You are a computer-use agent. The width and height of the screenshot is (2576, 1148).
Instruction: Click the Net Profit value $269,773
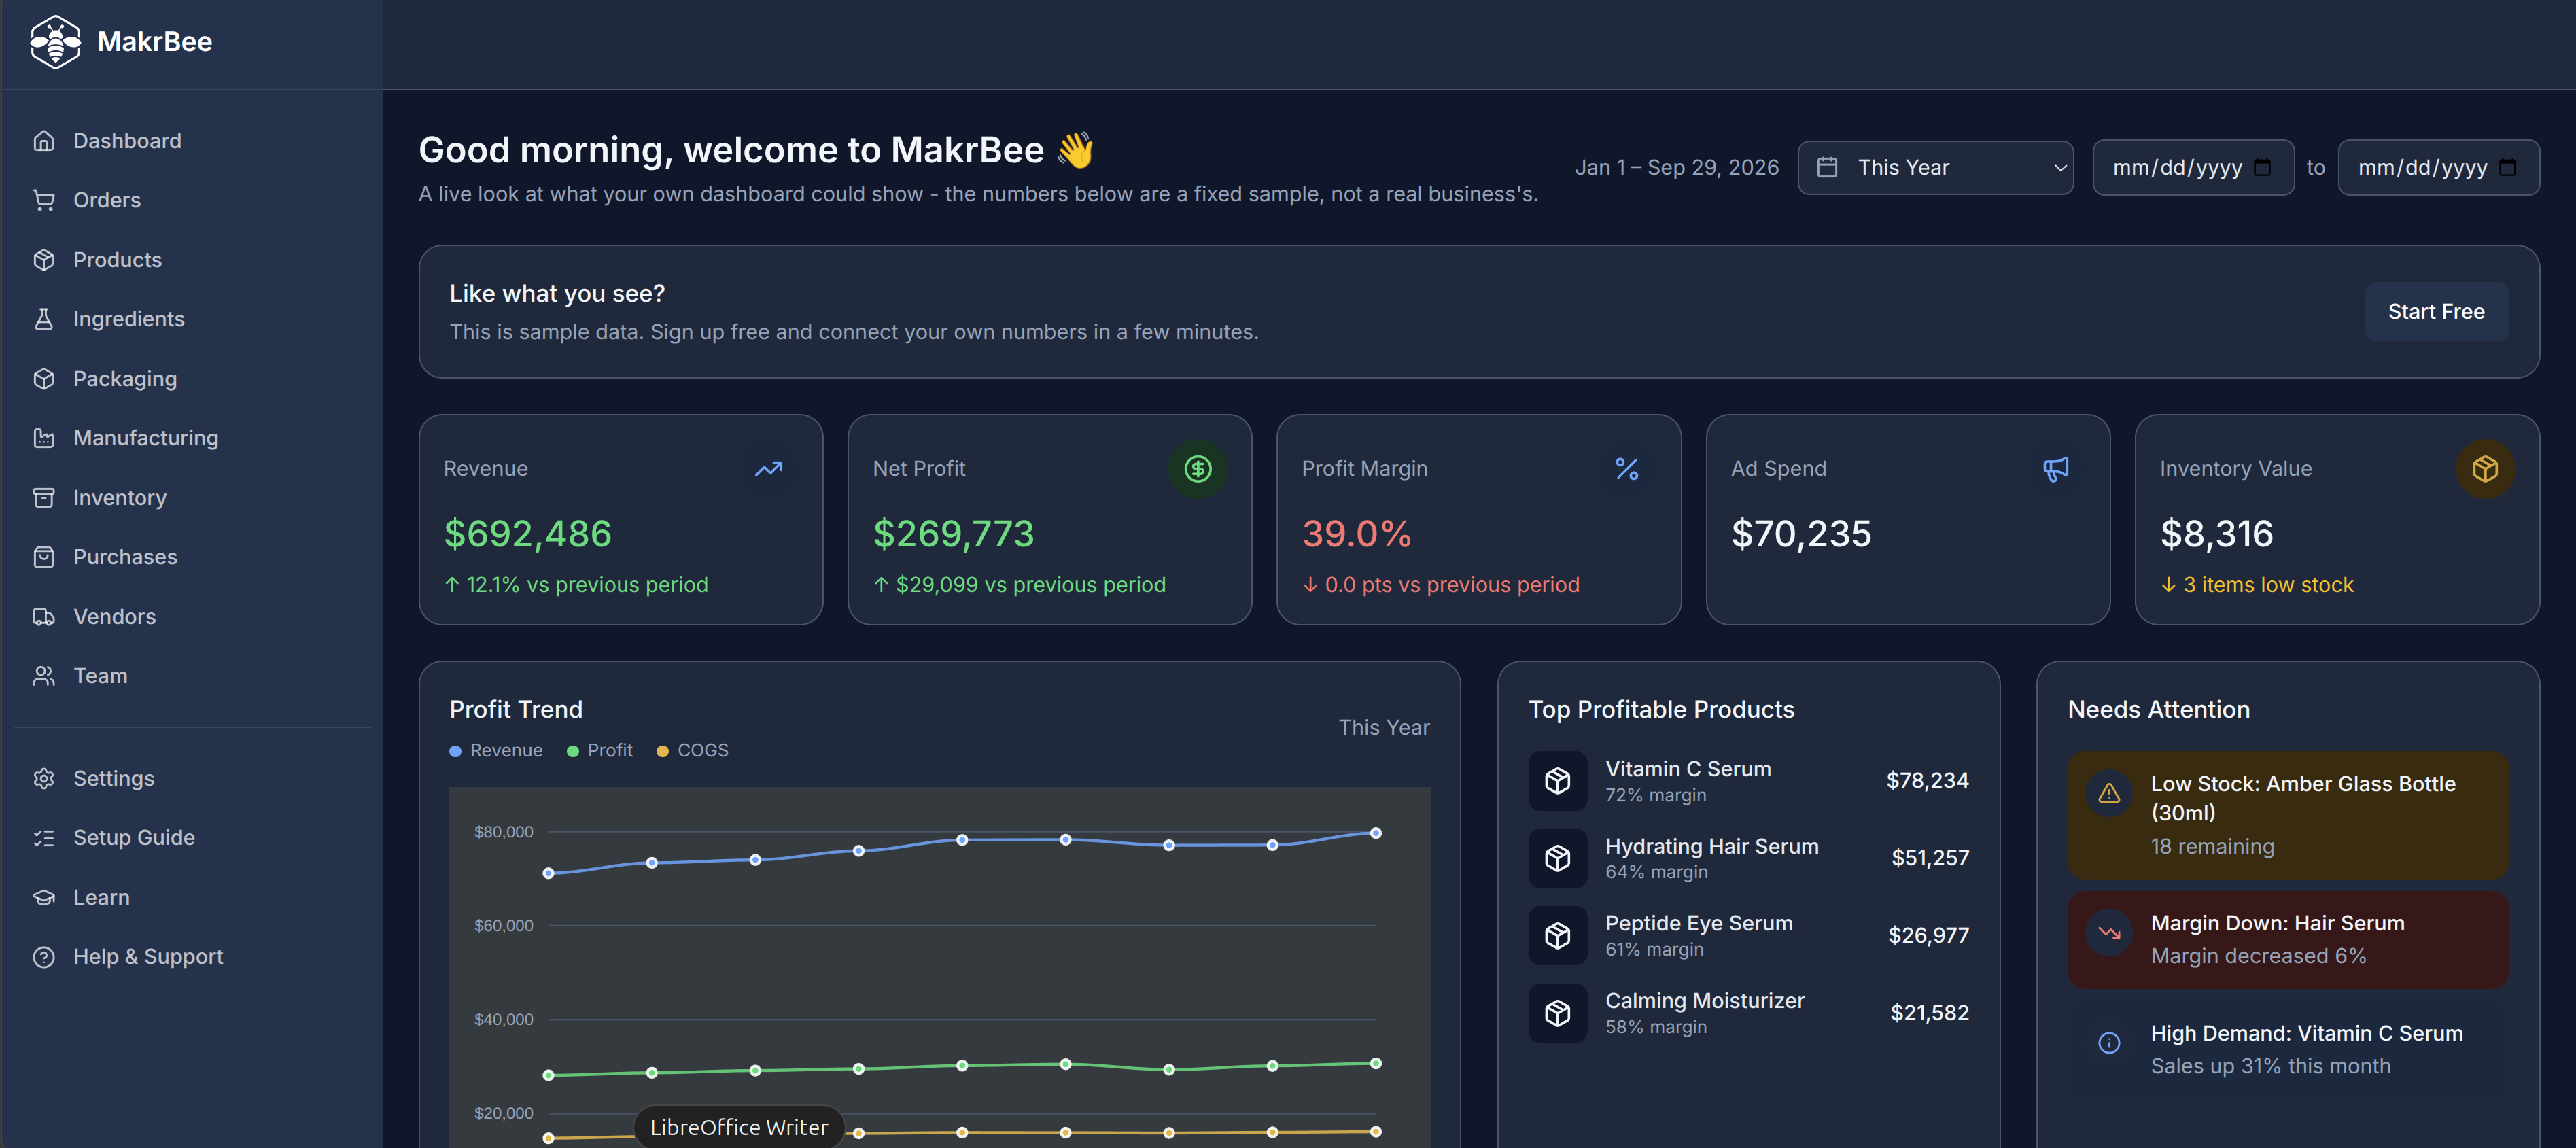953,534
